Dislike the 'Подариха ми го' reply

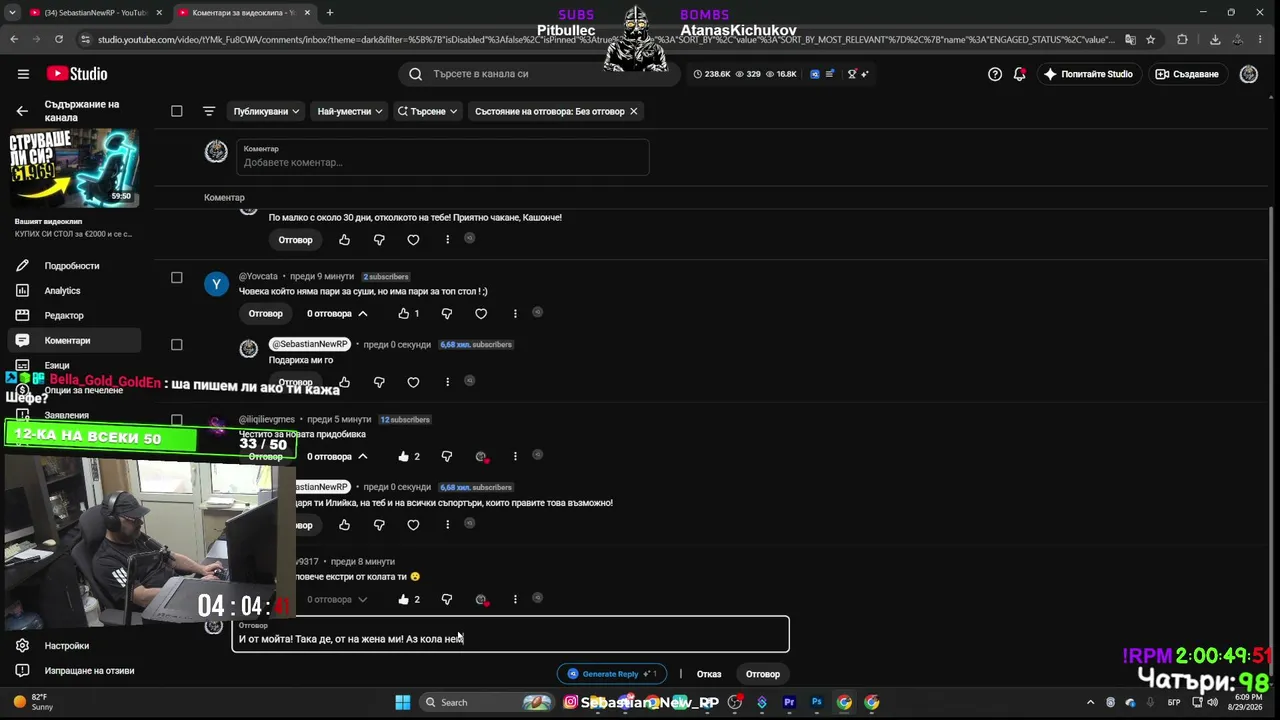pyautogui.click(x=379, y=382)
